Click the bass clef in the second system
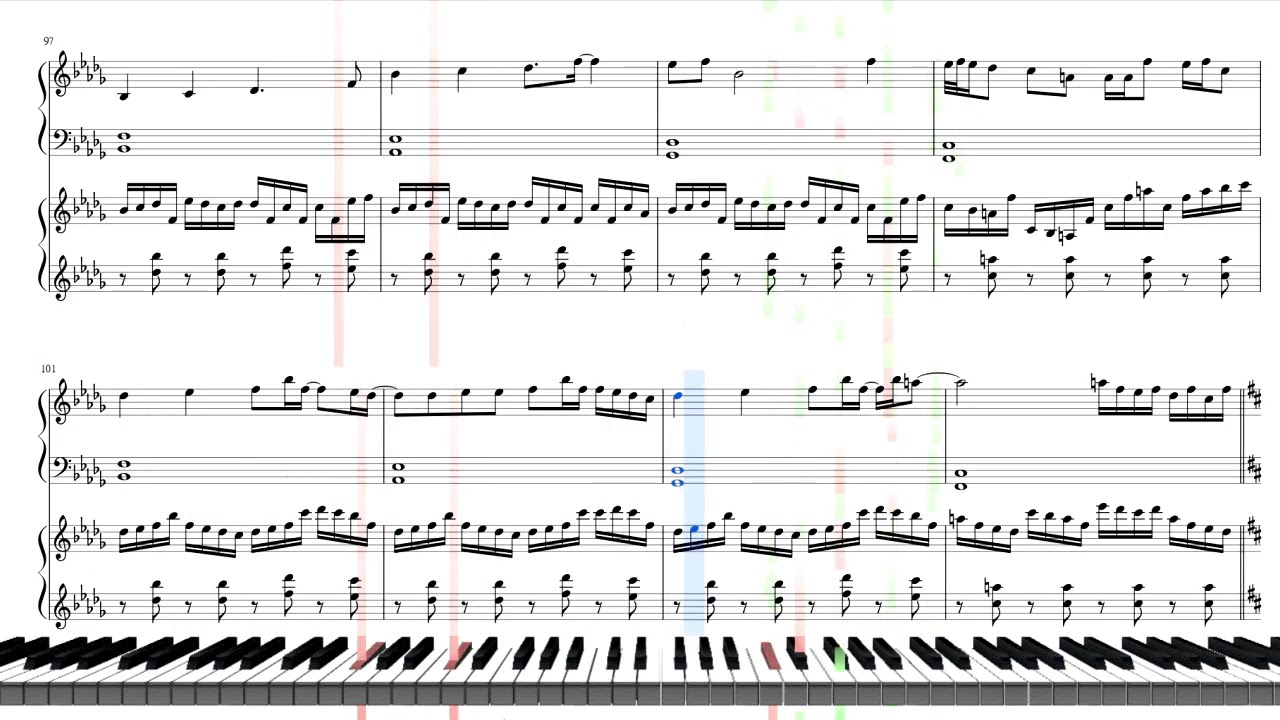This screenshot has width=1280, height=720. [62, 468]
